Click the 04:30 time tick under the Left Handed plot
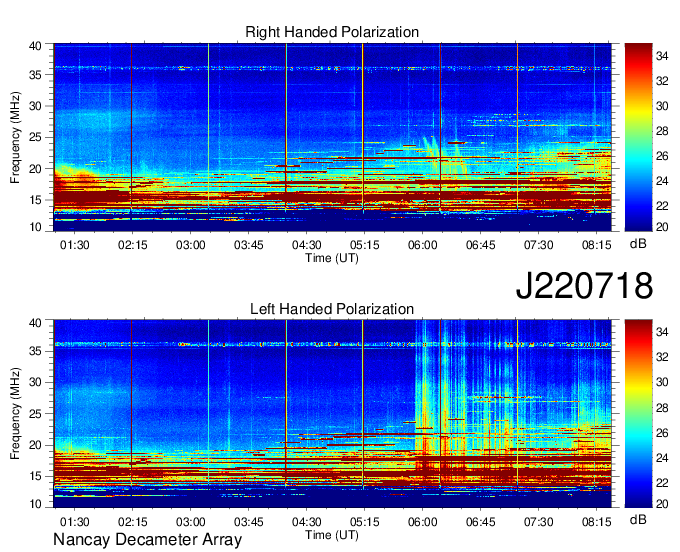Viewport: 680px width, 552px height. 307,522
